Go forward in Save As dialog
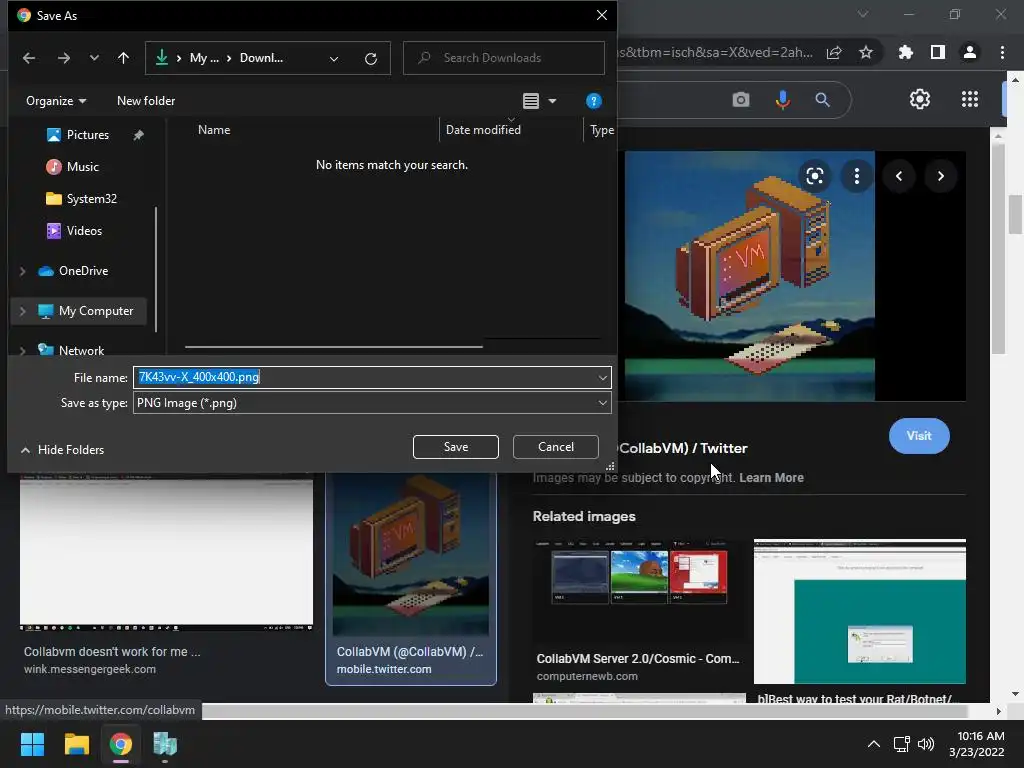The width and height of the screenshot is (1024, 768). pos(63,58)
